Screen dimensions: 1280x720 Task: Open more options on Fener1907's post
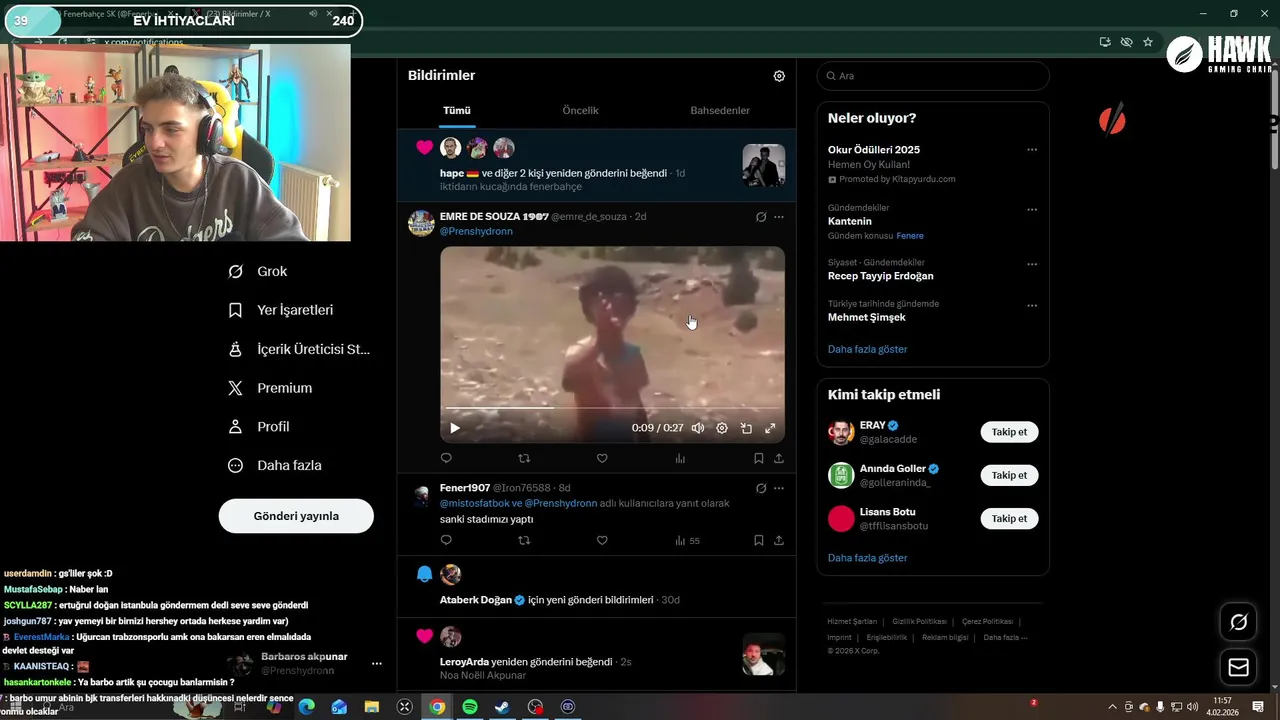click(779, 488)
